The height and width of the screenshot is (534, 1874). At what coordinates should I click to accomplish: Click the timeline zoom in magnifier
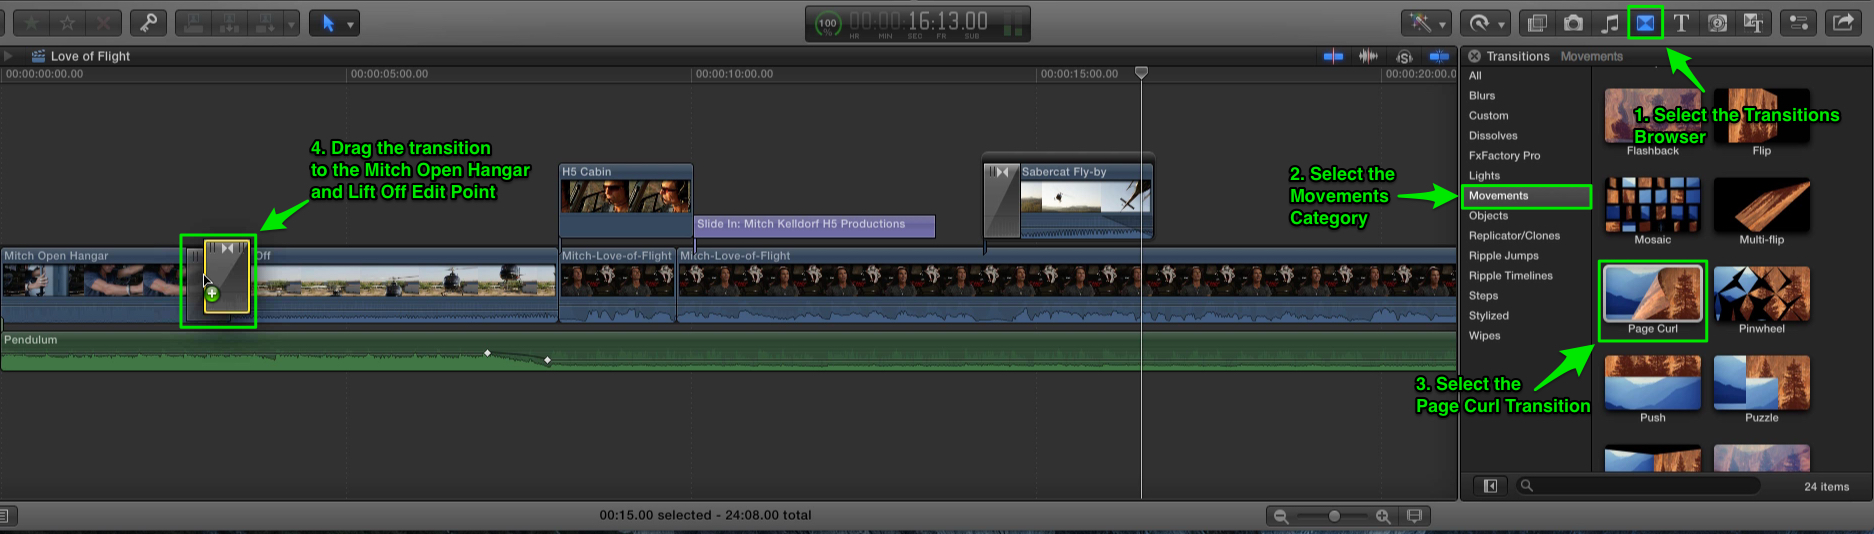pos(1382,516)
